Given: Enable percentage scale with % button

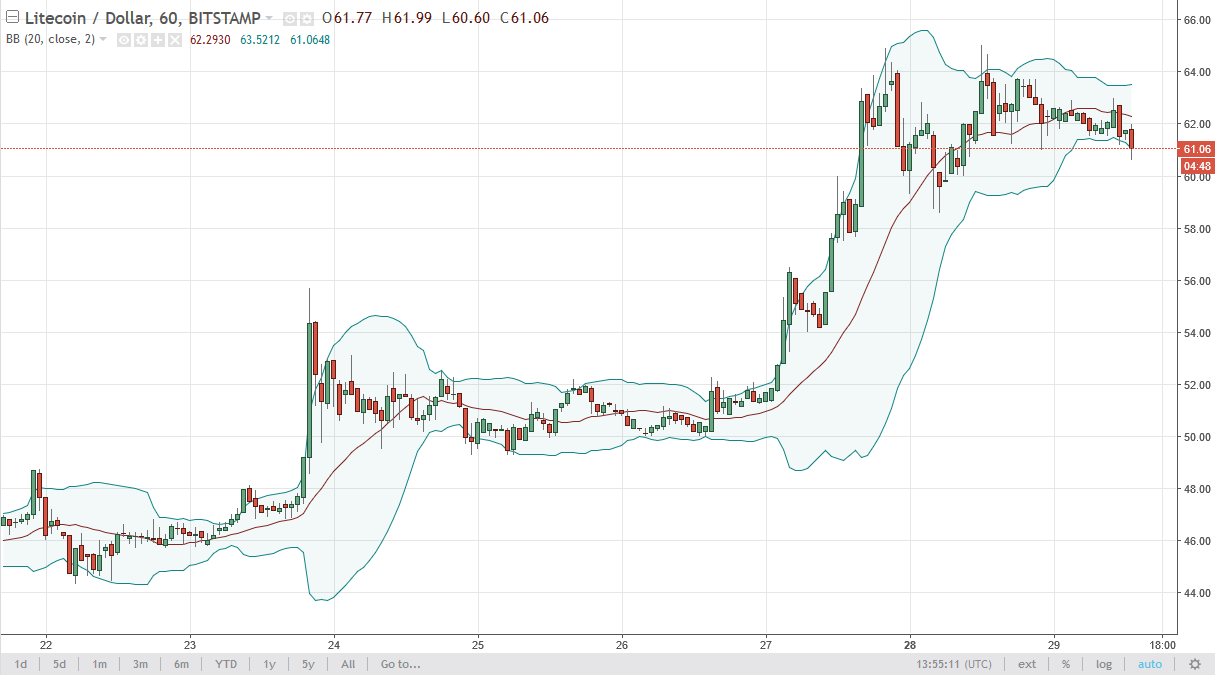Looking at the screenshot, I should [x=1066, y=664].
